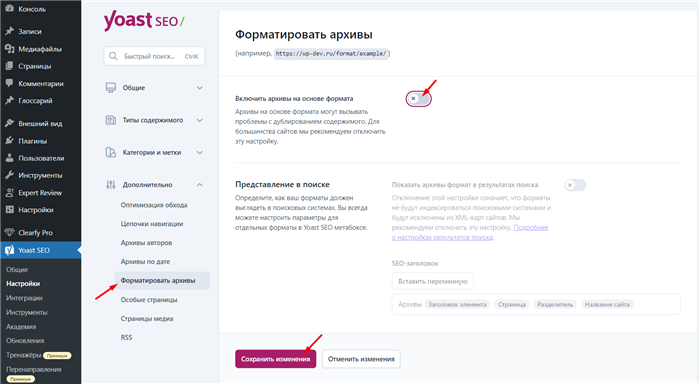Open Настройки under Yoast SEO submenu
Viewport: 700px width, 384px height.
pos(23,284)
